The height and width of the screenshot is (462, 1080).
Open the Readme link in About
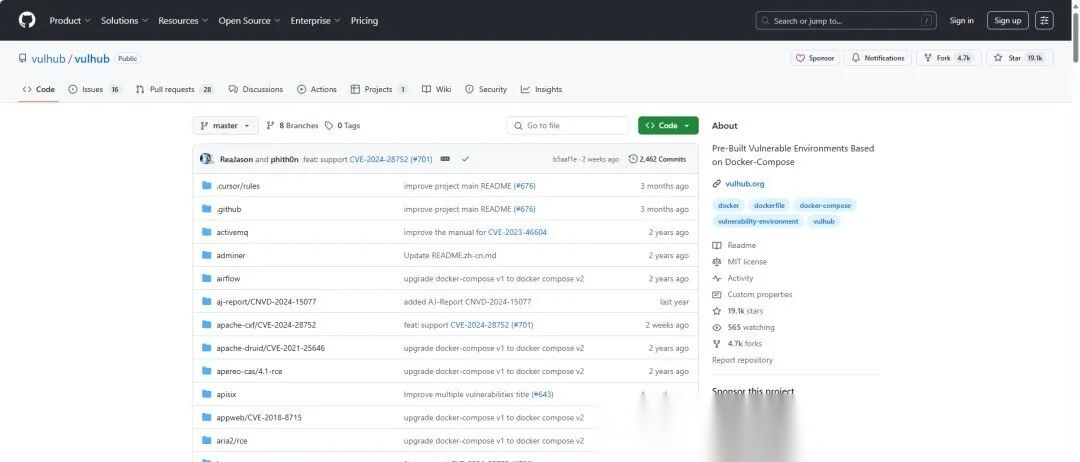point(734,246)
